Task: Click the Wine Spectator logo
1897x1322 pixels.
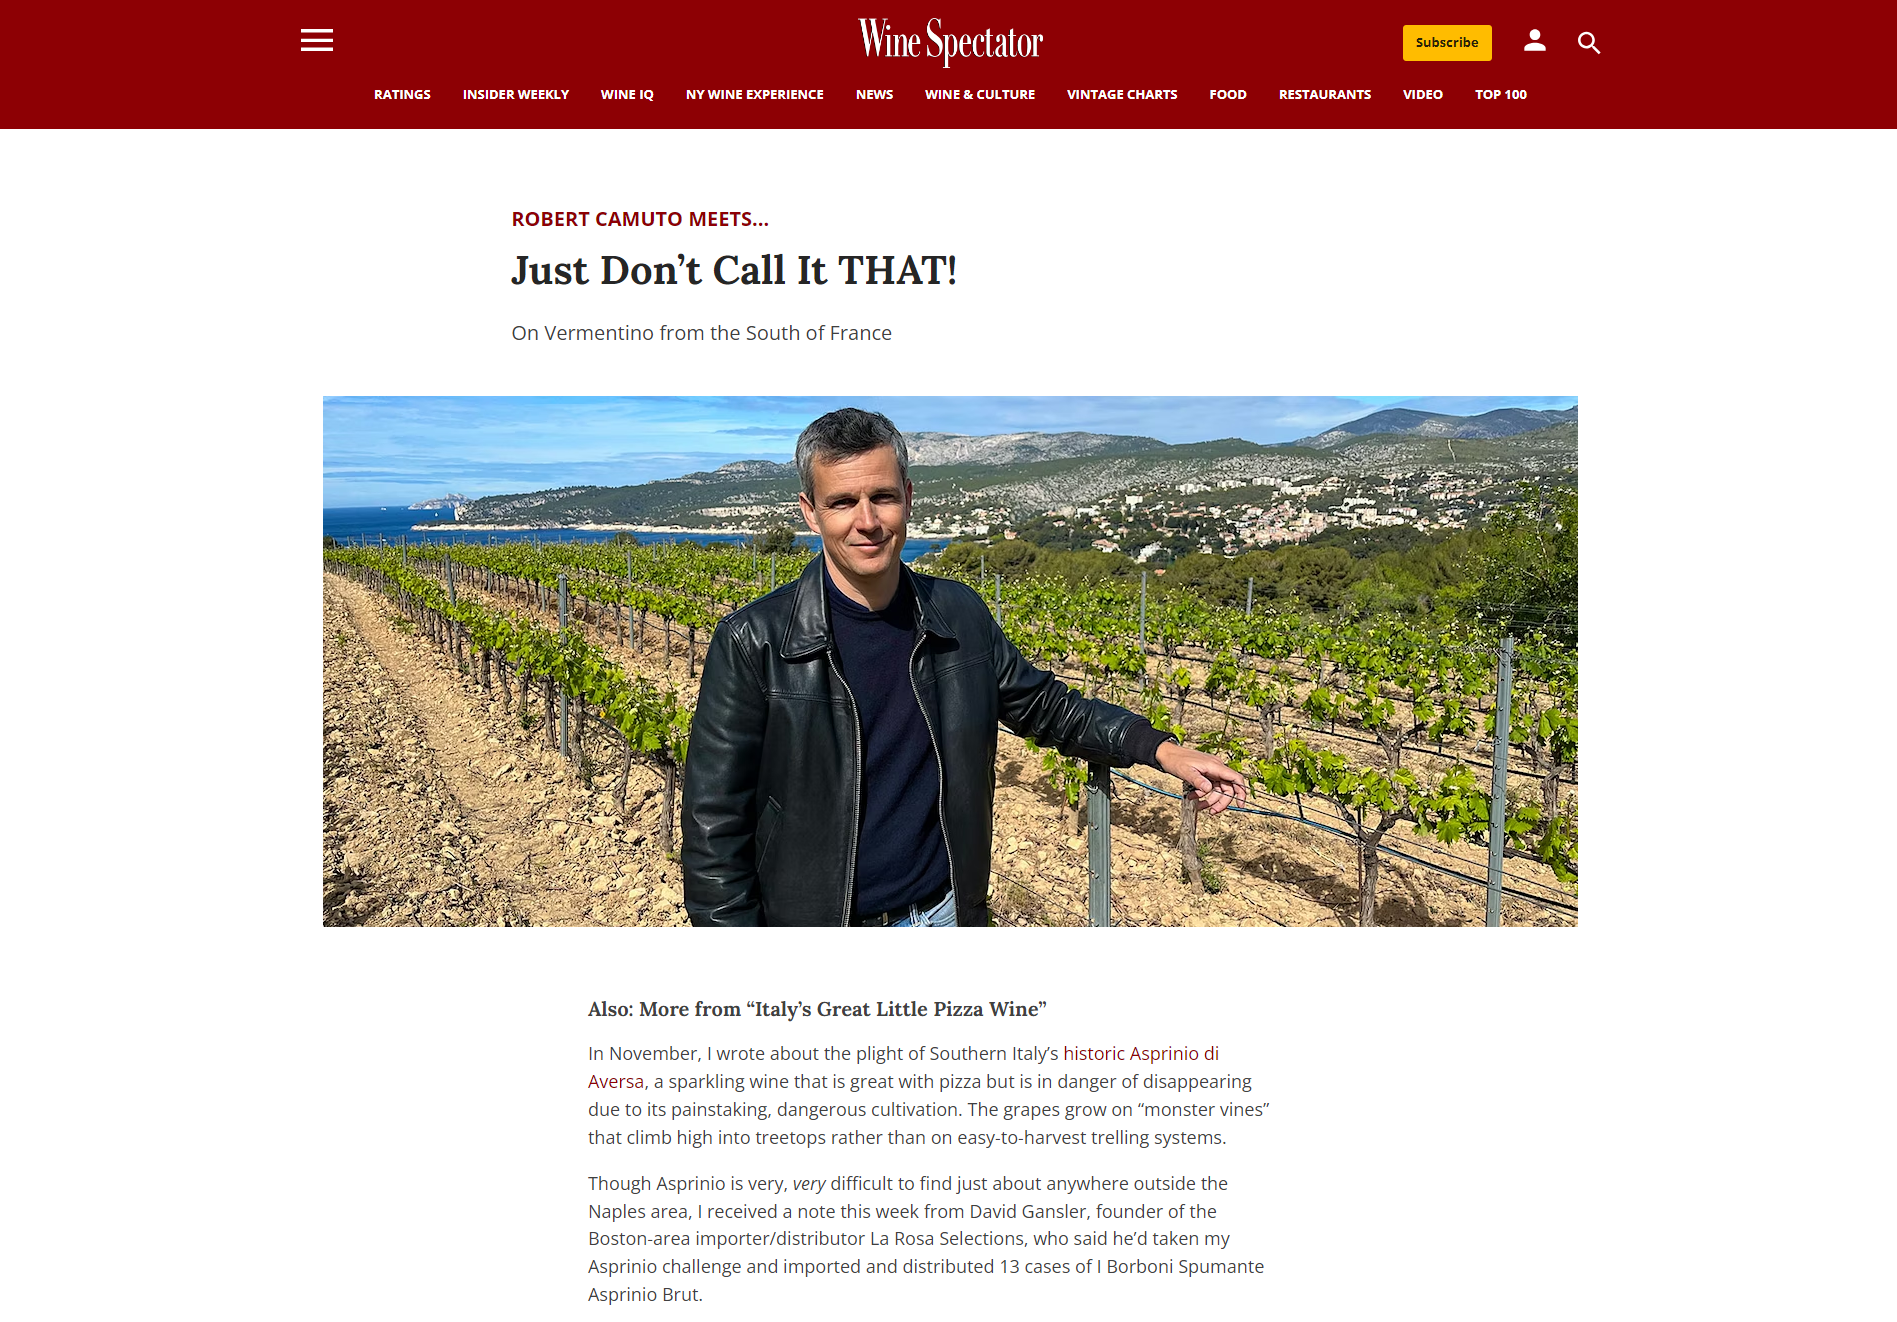Action: click(x=950, y=42)
